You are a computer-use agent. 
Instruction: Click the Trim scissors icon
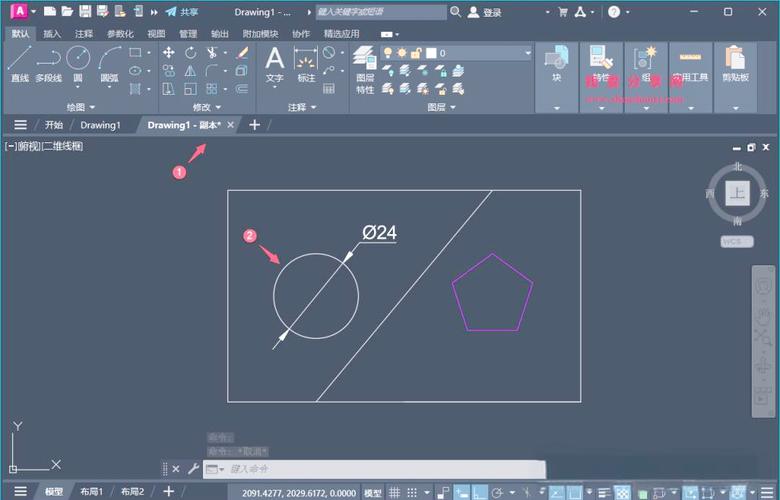pyautogui.click(x=212, y=52)
